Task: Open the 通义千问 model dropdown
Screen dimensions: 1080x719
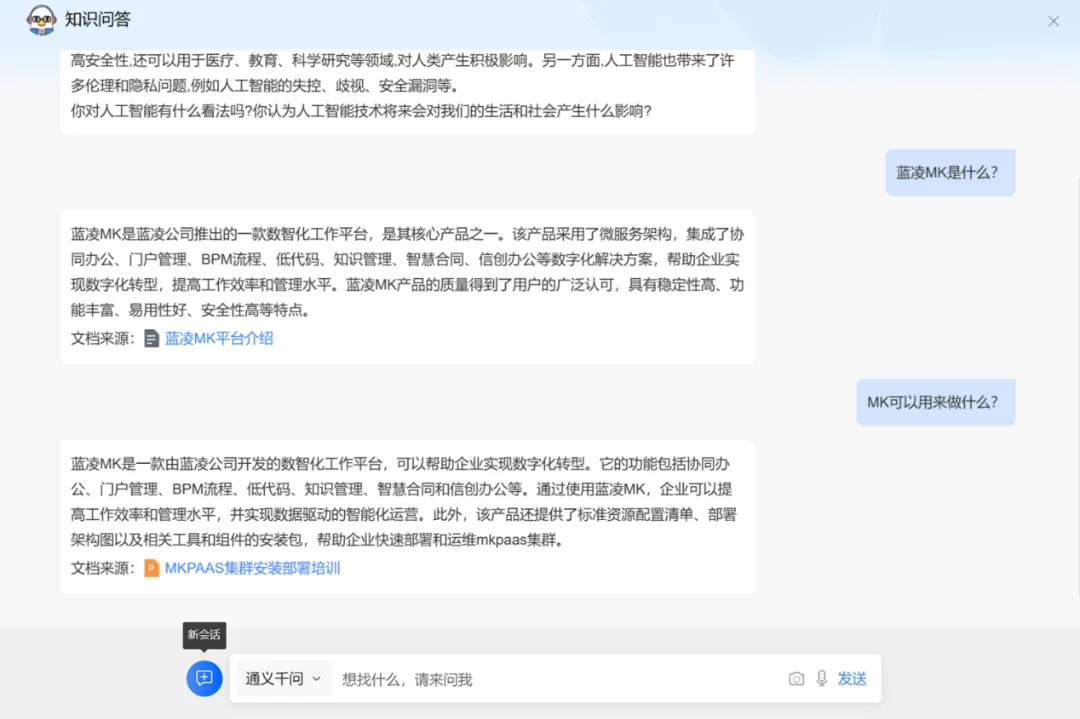Action: click(283, 679)
